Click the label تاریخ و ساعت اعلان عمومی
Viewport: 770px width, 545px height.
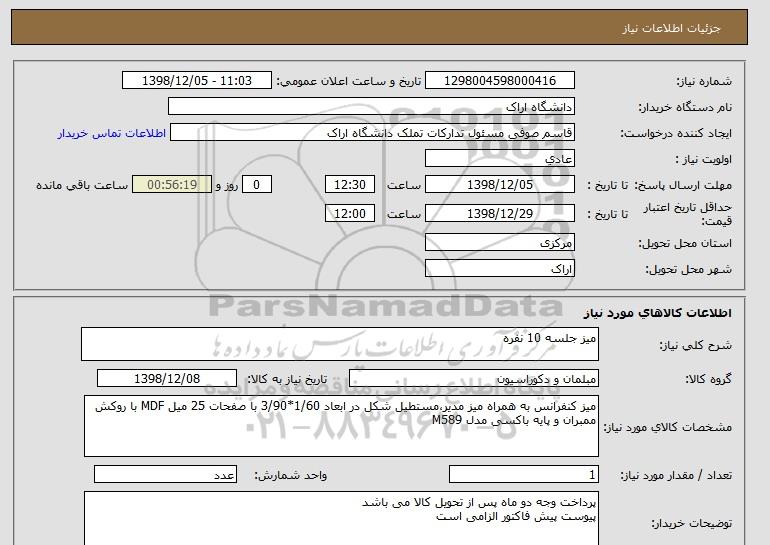click(x=349, y=81)
